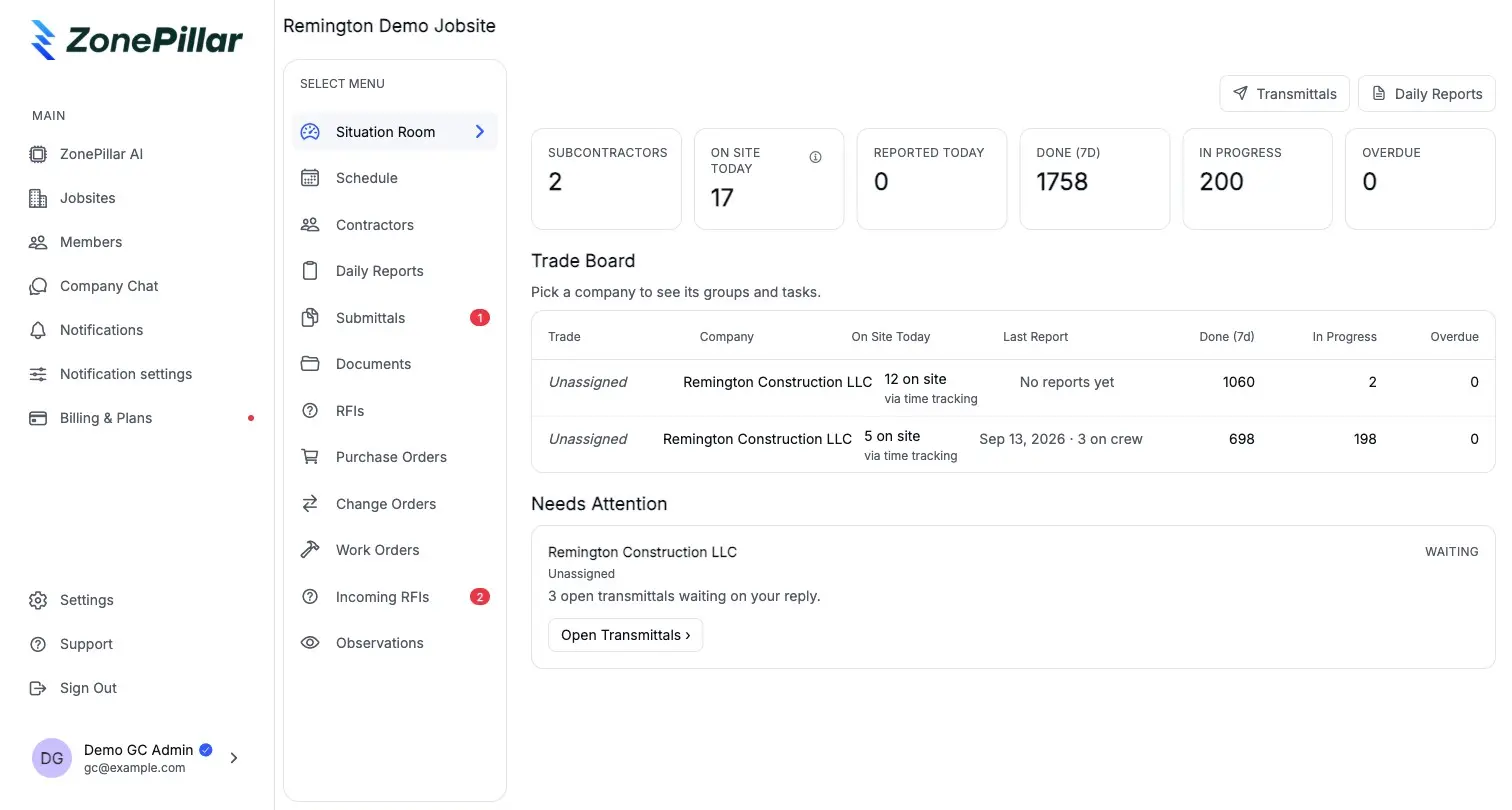Viewport: 1512px width, 810px height.
Task: Click the Incoming RFIs question icon
Action: (310, 597)
